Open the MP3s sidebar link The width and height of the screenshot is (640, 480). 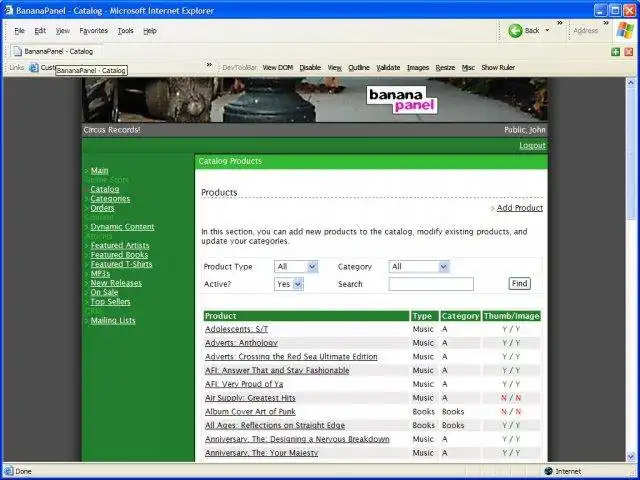(x=100, y=273)
